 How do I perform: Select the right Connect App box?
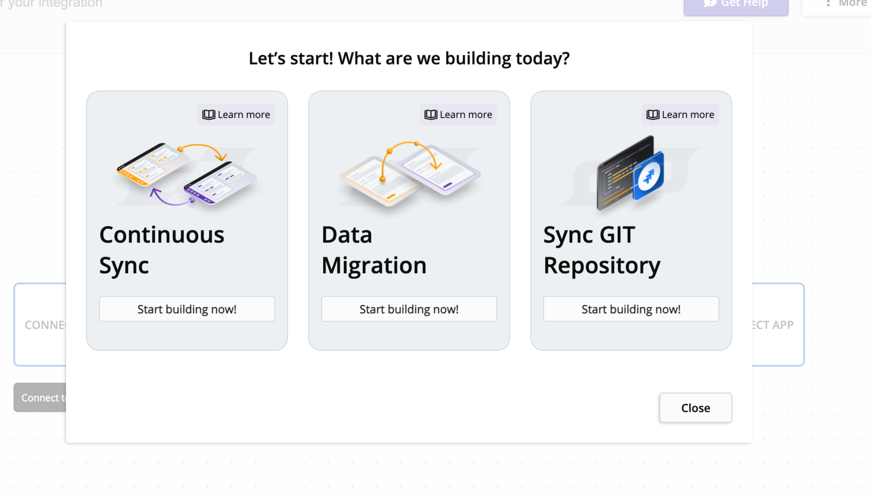778,325
